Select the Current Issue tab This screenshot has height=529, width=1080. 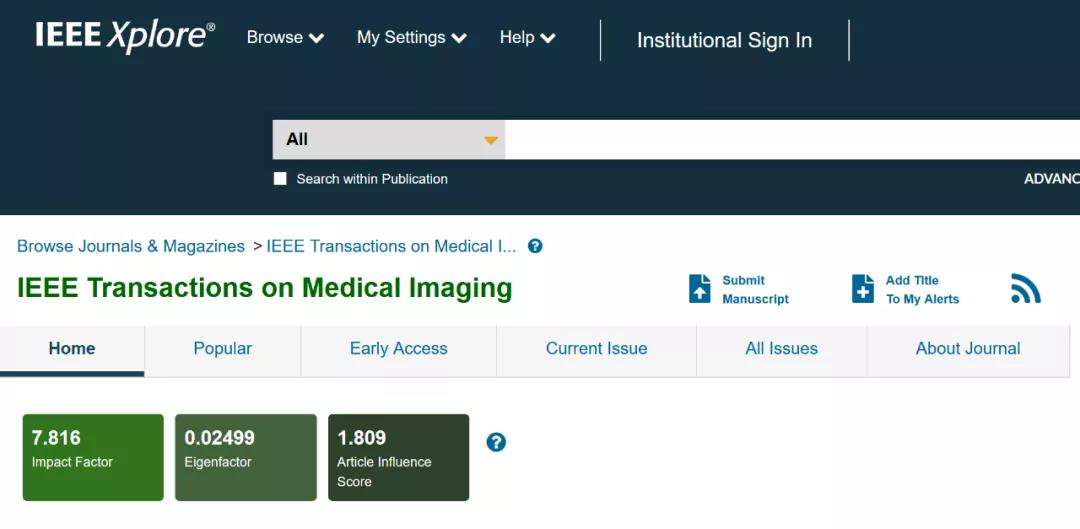click(x=596, y=351)
